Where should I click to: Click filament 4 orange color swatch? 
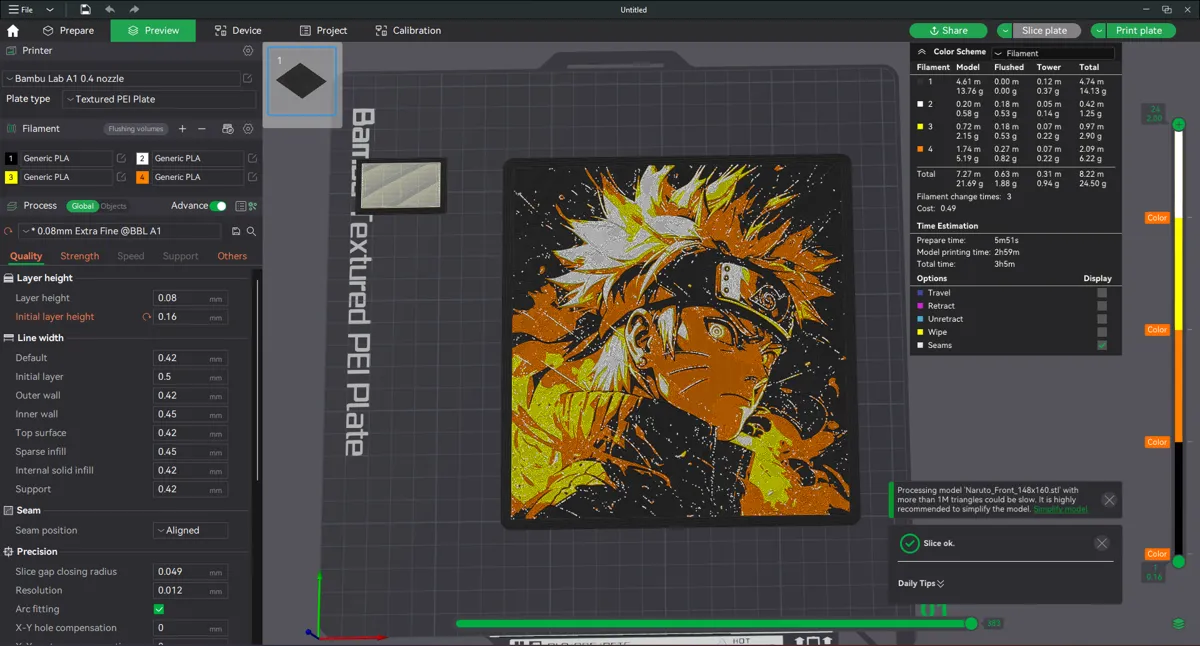[x=142, y=177]
